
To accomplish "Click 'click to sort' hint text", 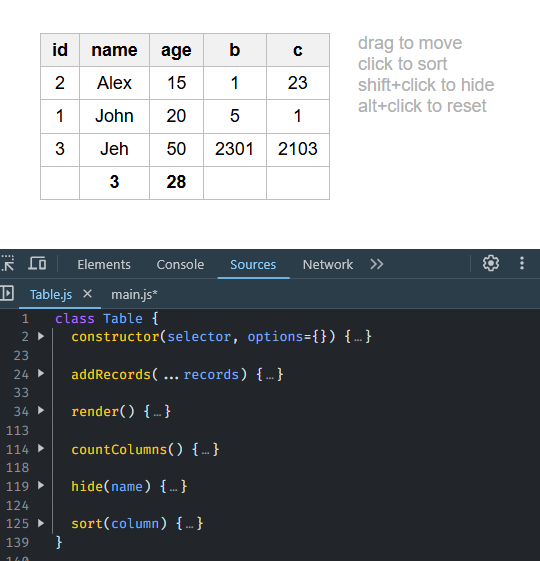I will coord(403,64).
